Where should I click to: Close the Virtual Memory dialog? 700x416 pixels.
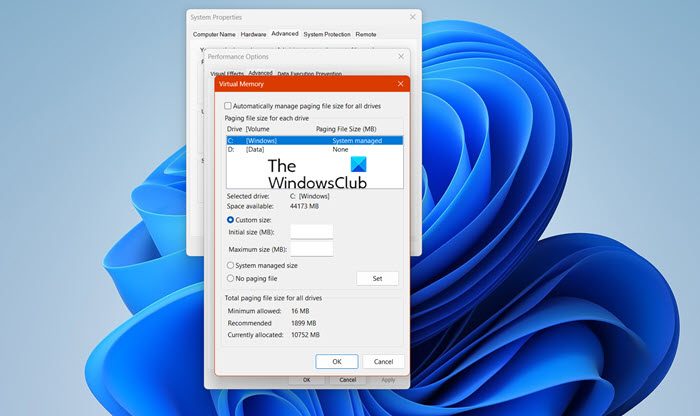400,83
